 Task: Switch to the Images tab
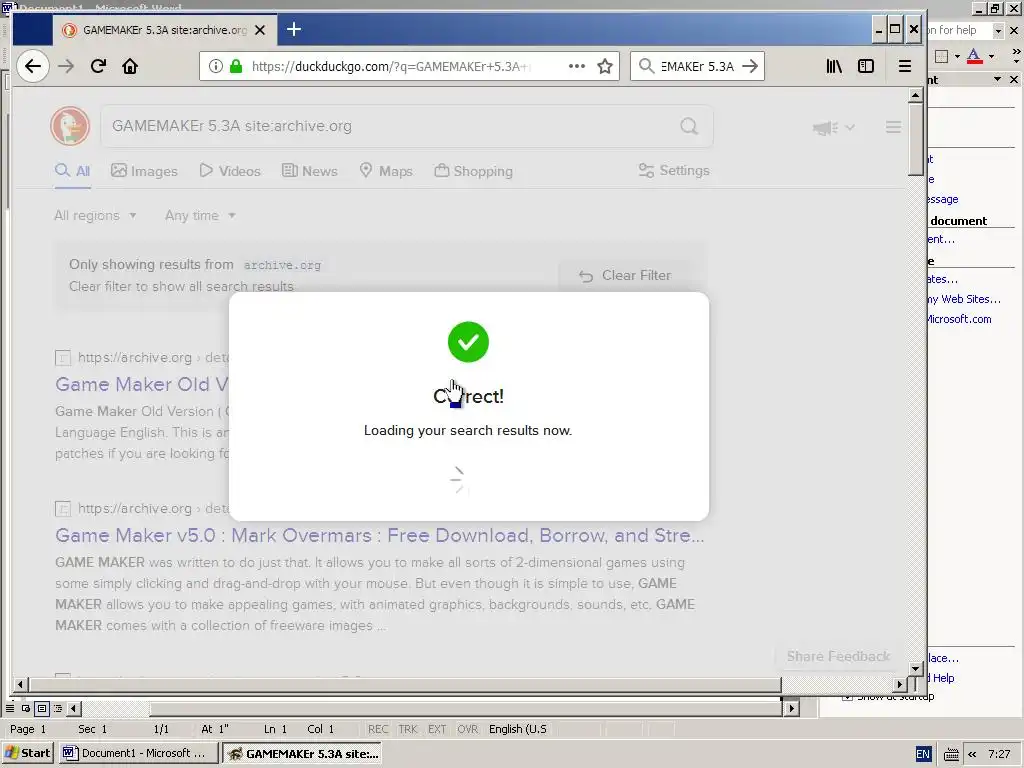tap(144, 171)
